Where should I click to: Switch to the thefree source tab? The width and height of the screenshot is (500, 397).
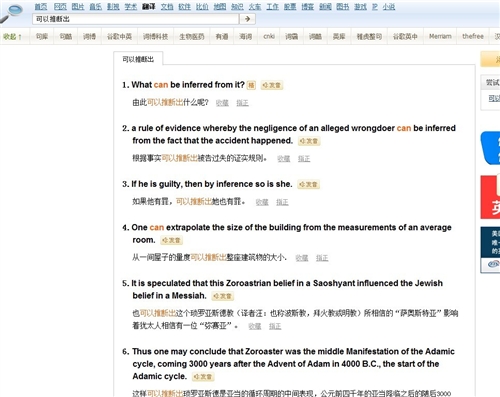(x=473, y=37)
